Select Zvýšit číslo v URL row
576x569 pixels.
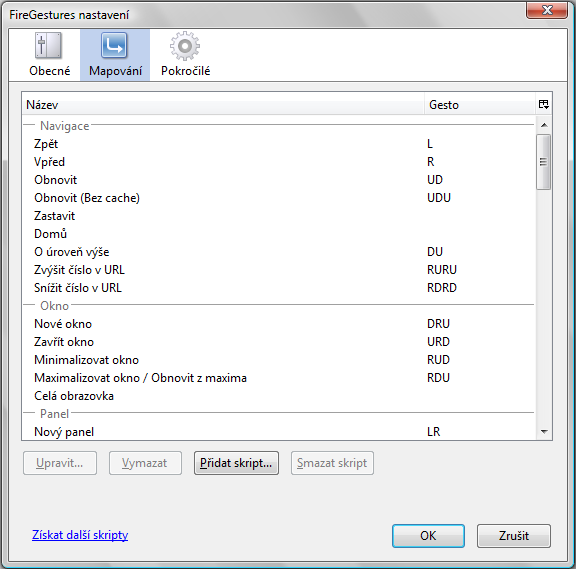click(278, 270)
